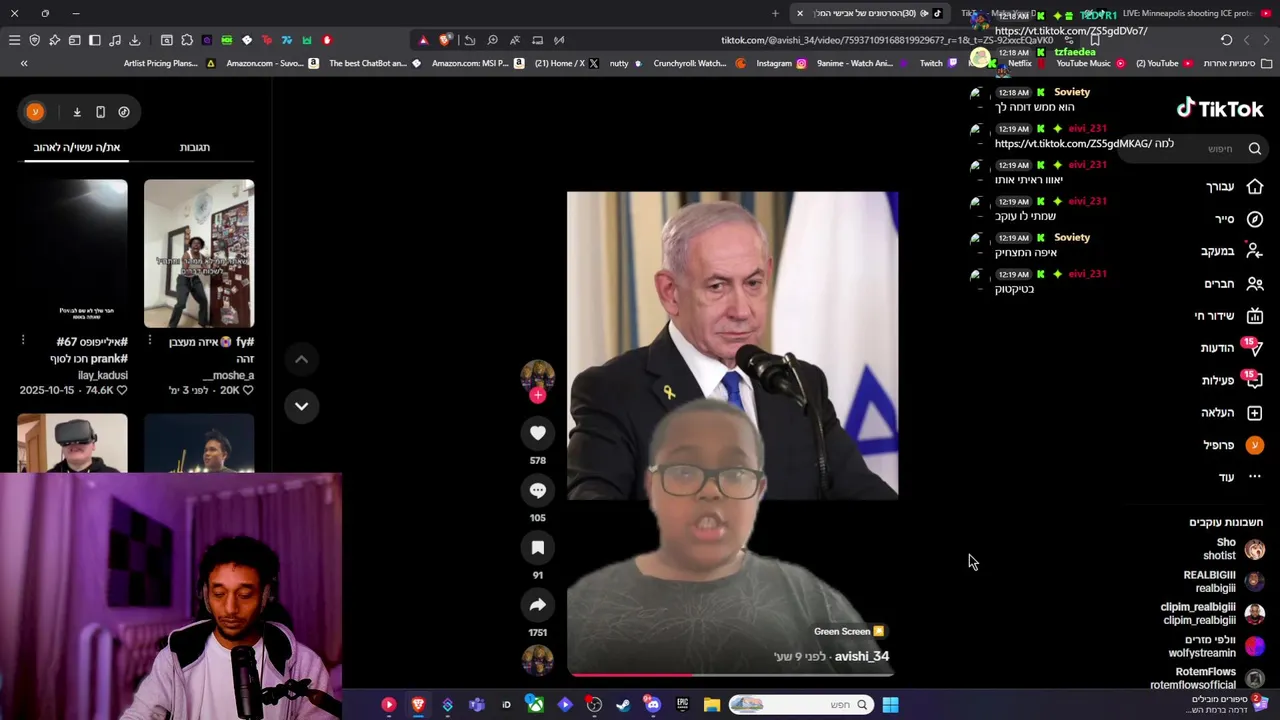Go to the next video arrow
Viewport: 1280px width, 720px height.
(301, 406)
